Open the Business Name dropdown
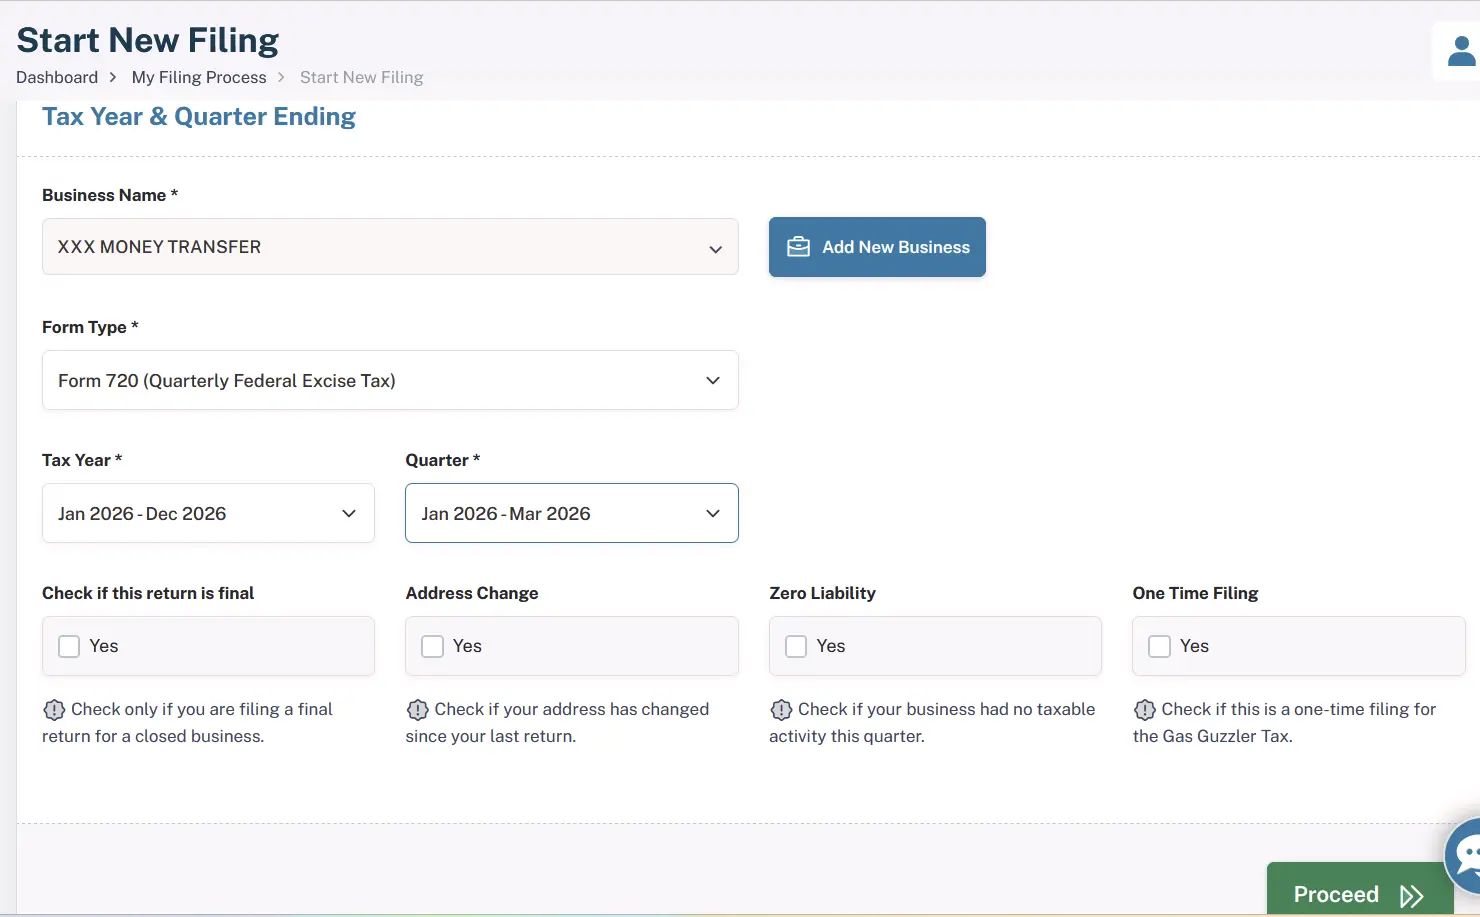The height and width of the screenshot is (917, 1480). point(390,247)
